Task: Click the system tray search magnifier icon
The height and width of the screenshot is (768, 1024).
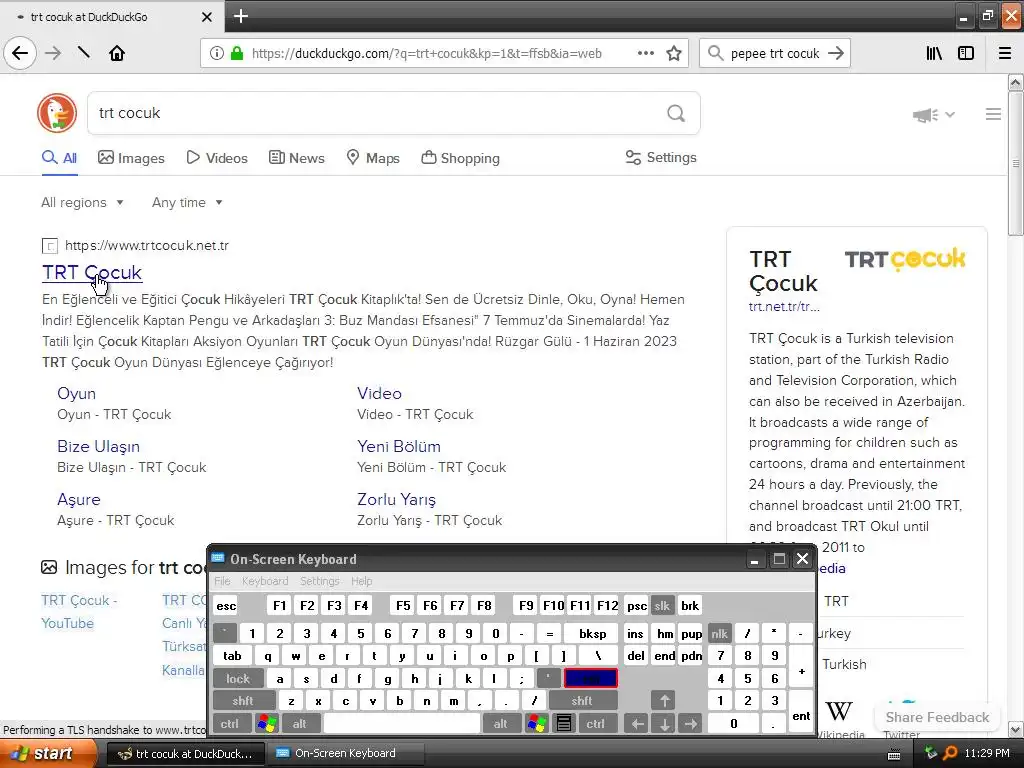Action: coord(950,754)
